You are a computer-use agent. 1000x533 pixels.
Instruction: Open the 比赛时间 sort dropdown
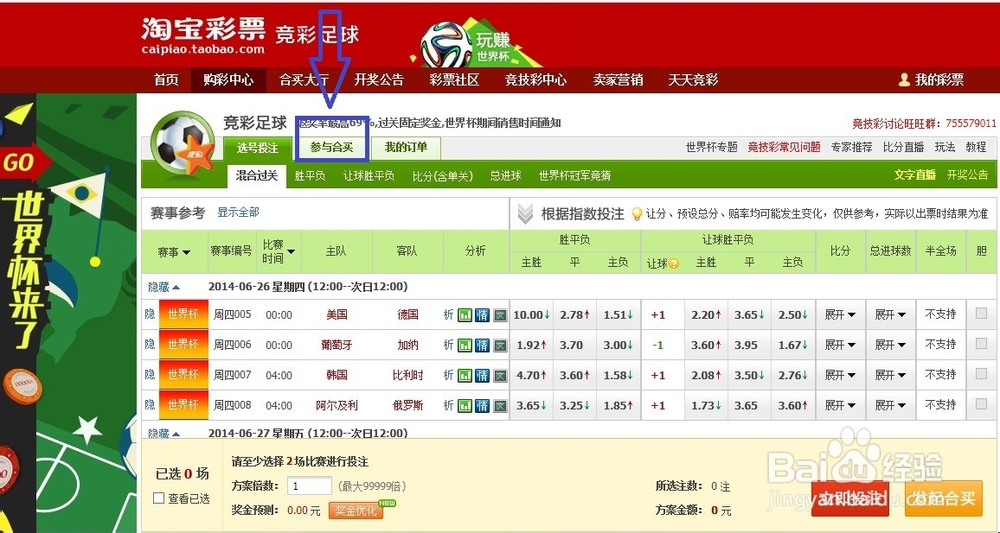[279, 252]
